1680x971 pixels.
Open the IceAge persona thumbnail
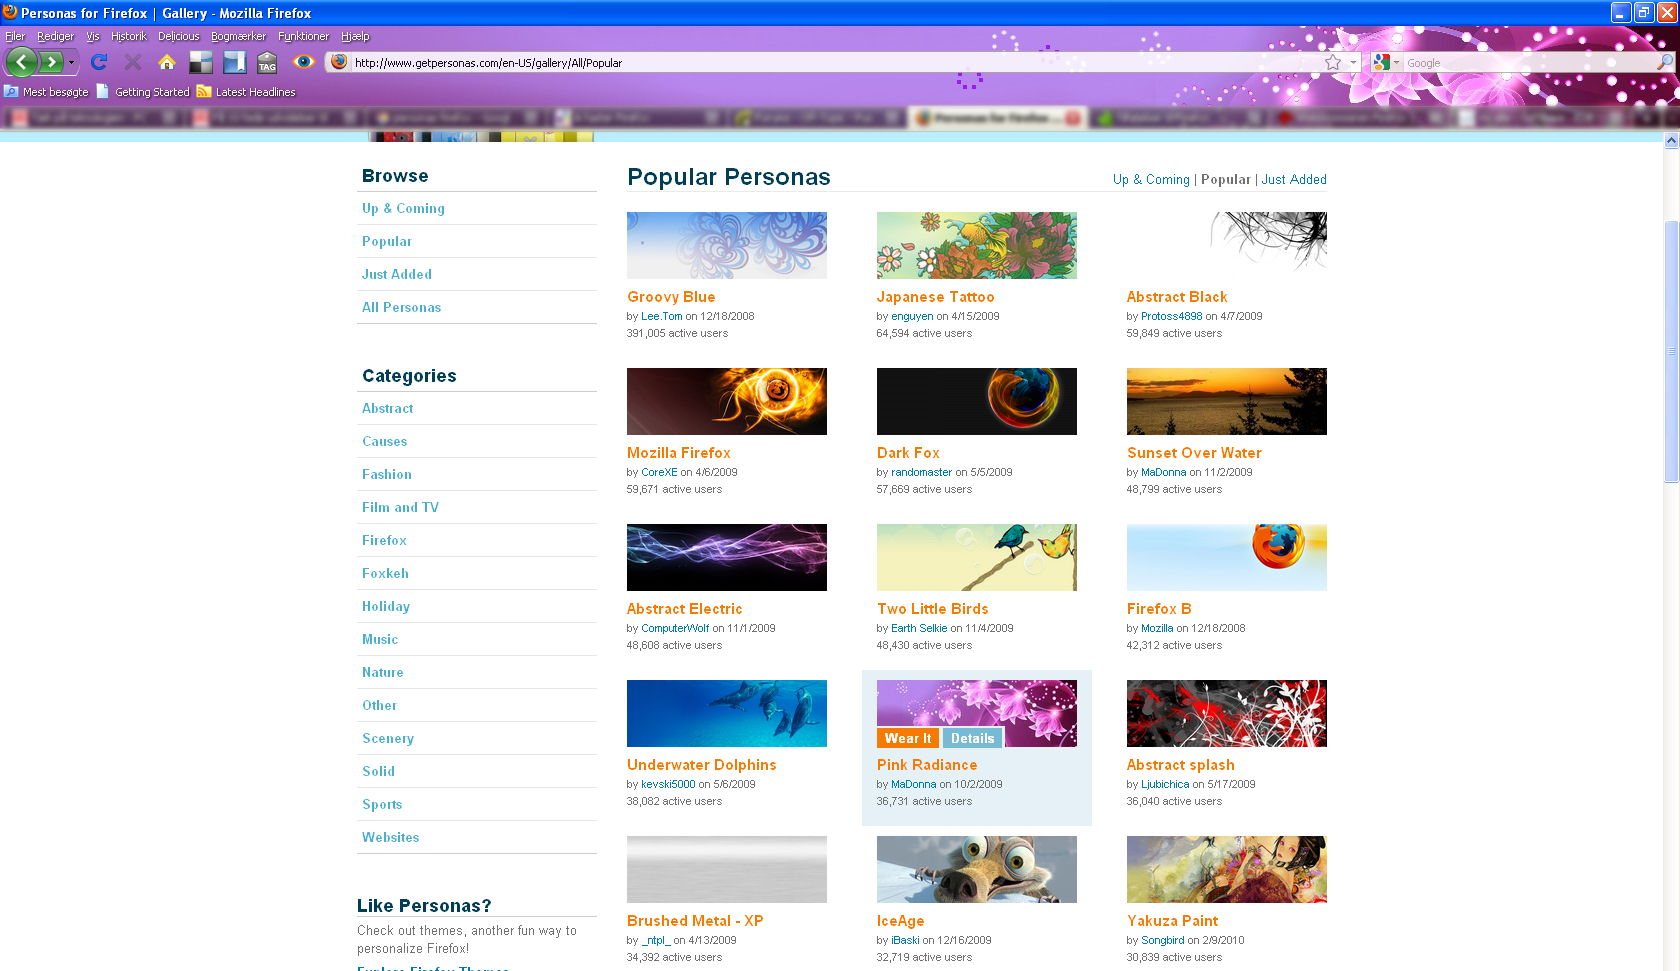[x=977, y=869]
